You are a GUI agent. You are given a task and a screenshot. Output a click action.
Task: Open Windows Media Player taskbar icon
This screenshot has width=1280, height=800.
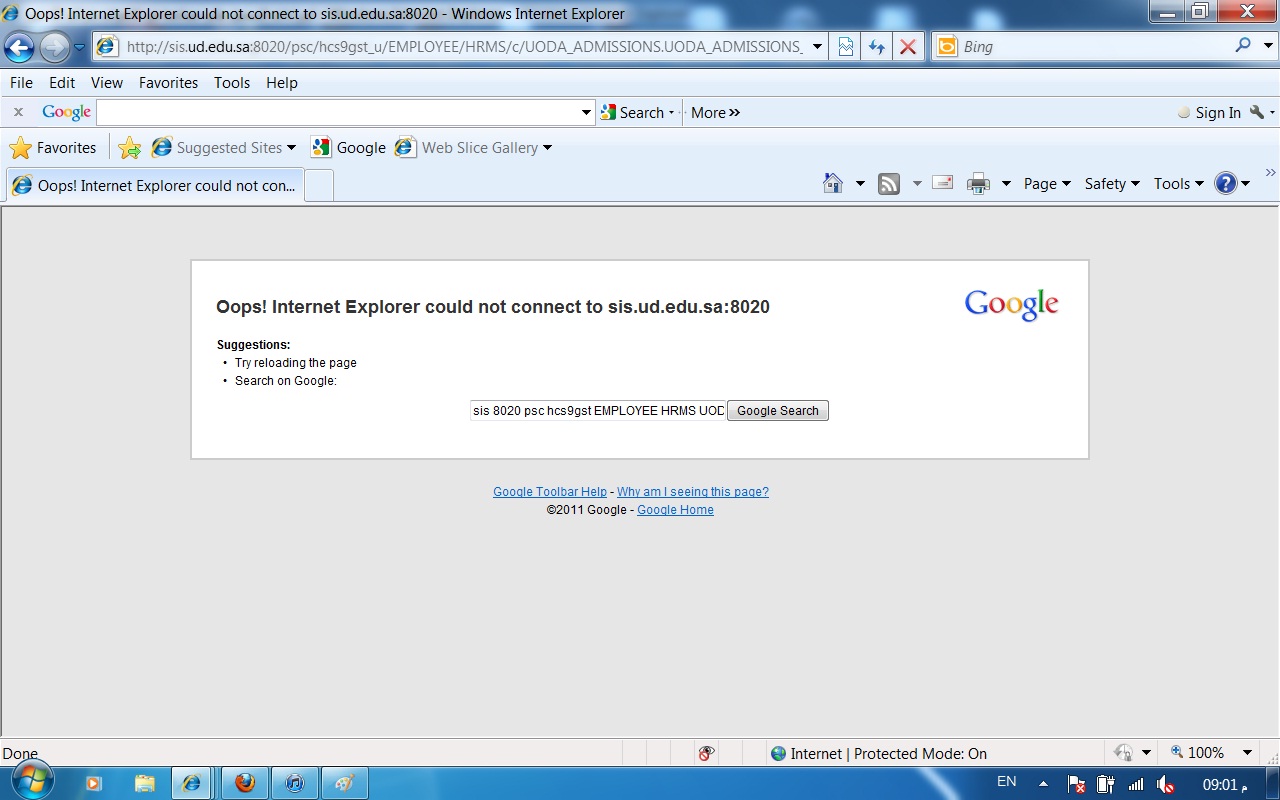coord(93,783)
